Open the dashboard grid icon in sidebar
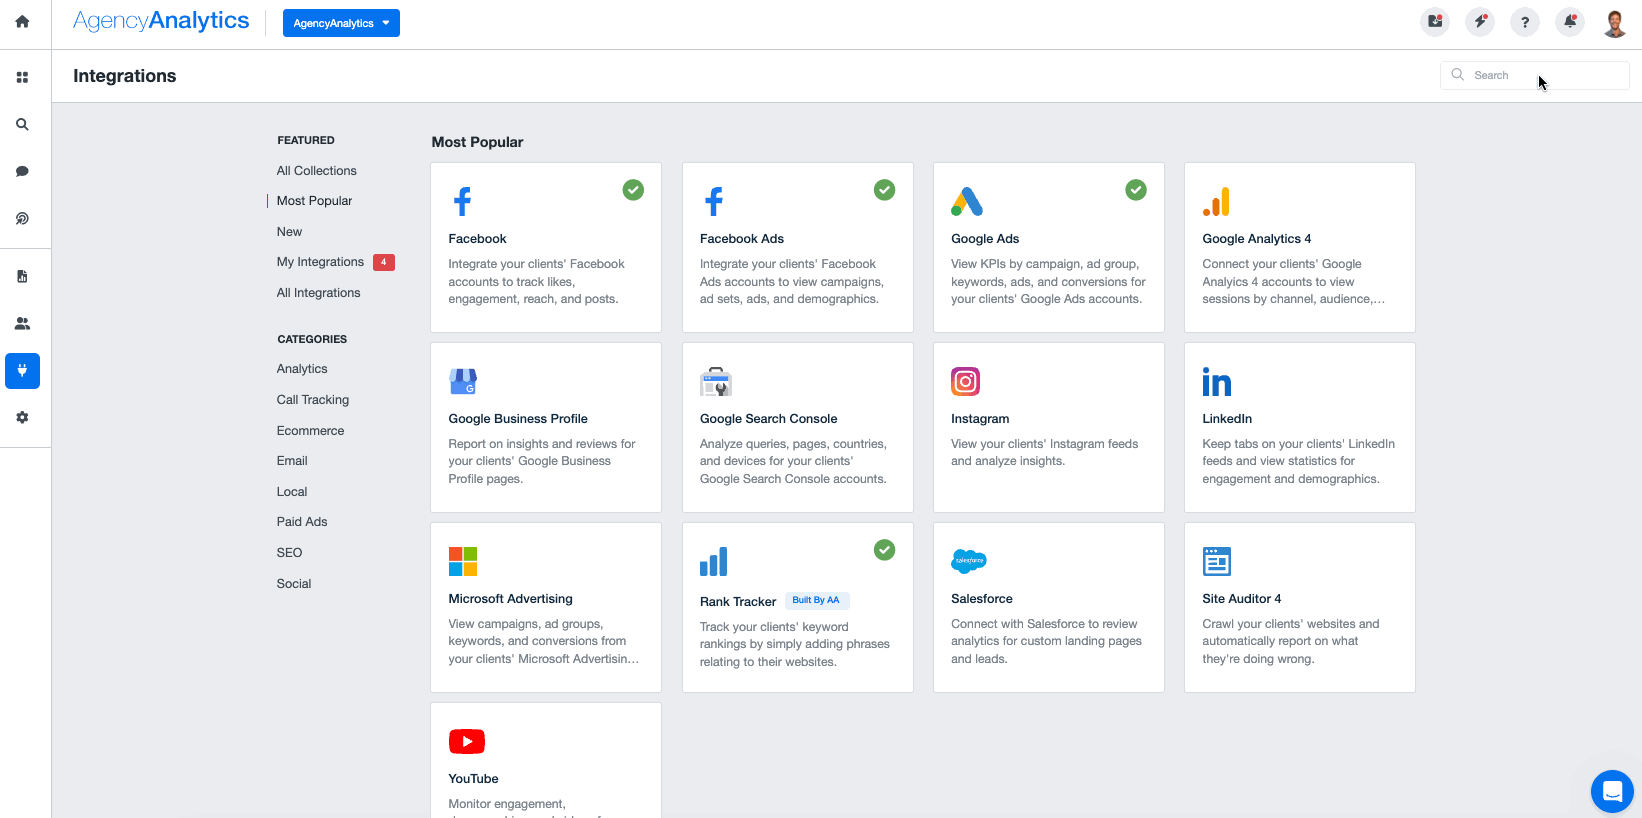This screenshot has height=818, width=1642. coord(22,77)
